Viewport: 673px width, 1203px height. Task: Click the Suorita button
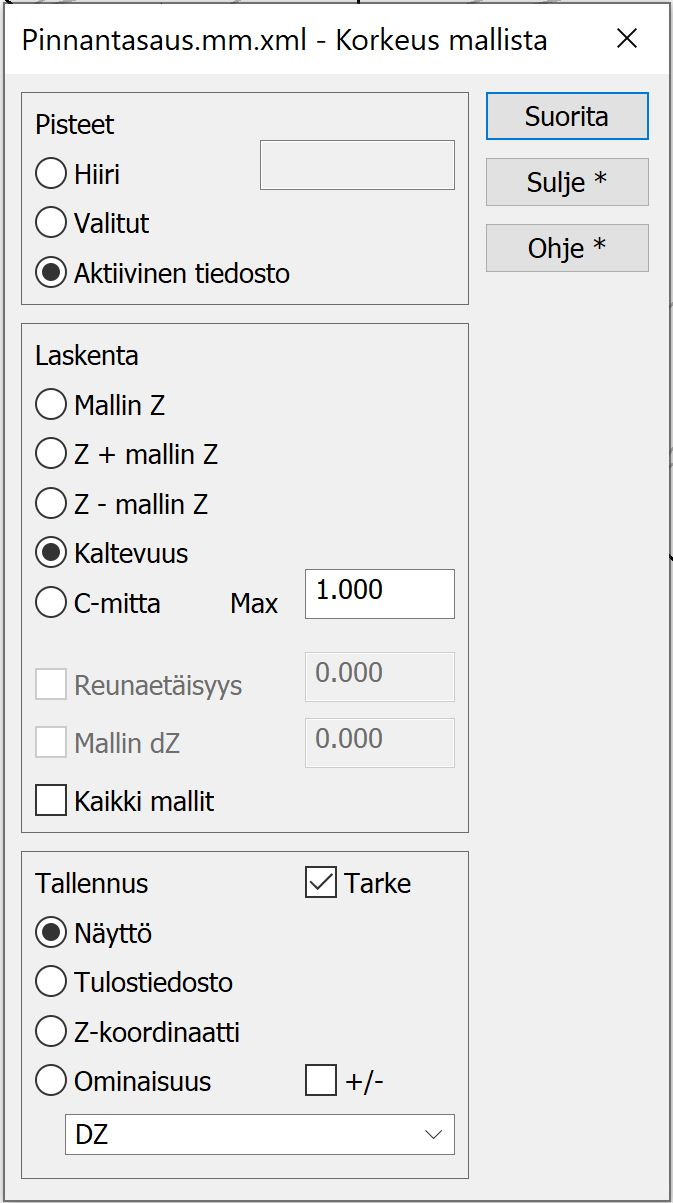(567, 116)
